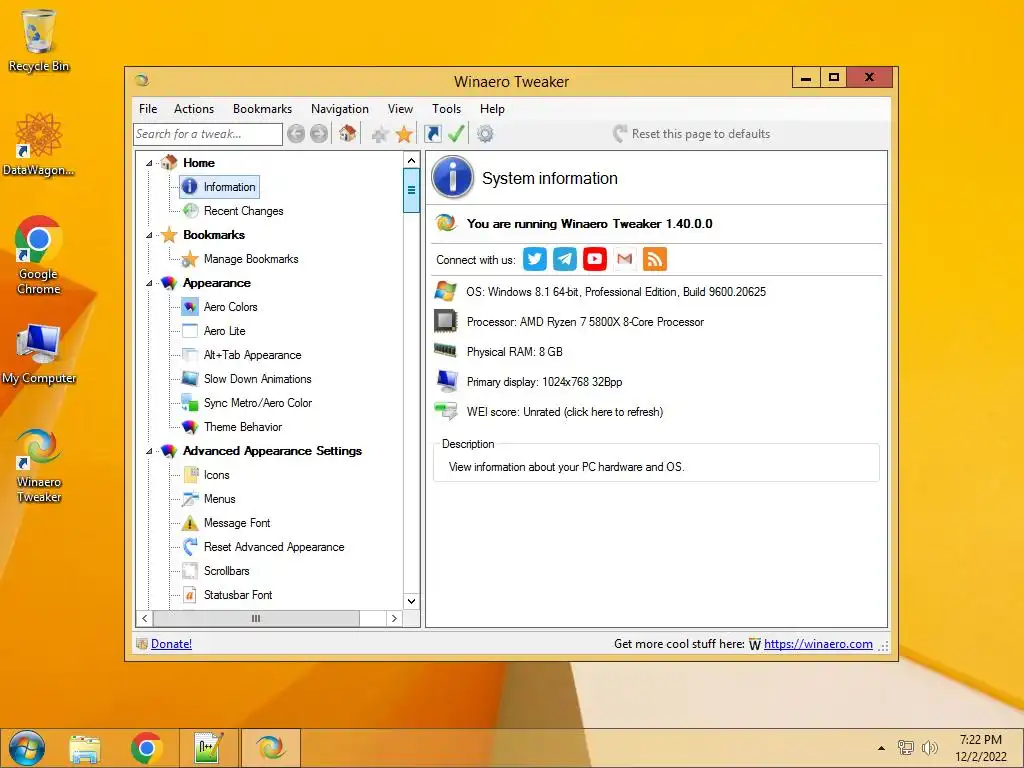Open the https://winaero.com link
The image size is (1024, 768).
(x=818, y=644)
